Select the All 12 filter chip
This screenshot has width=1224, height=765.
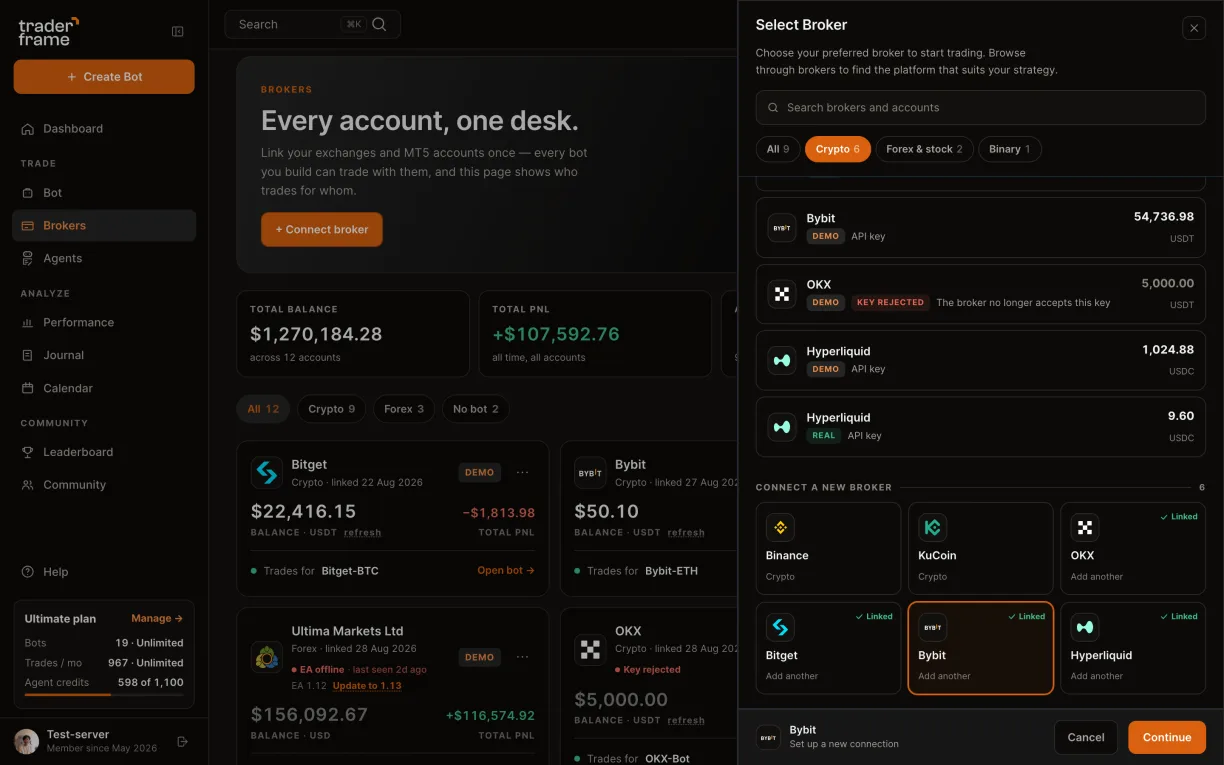(263, 409)
